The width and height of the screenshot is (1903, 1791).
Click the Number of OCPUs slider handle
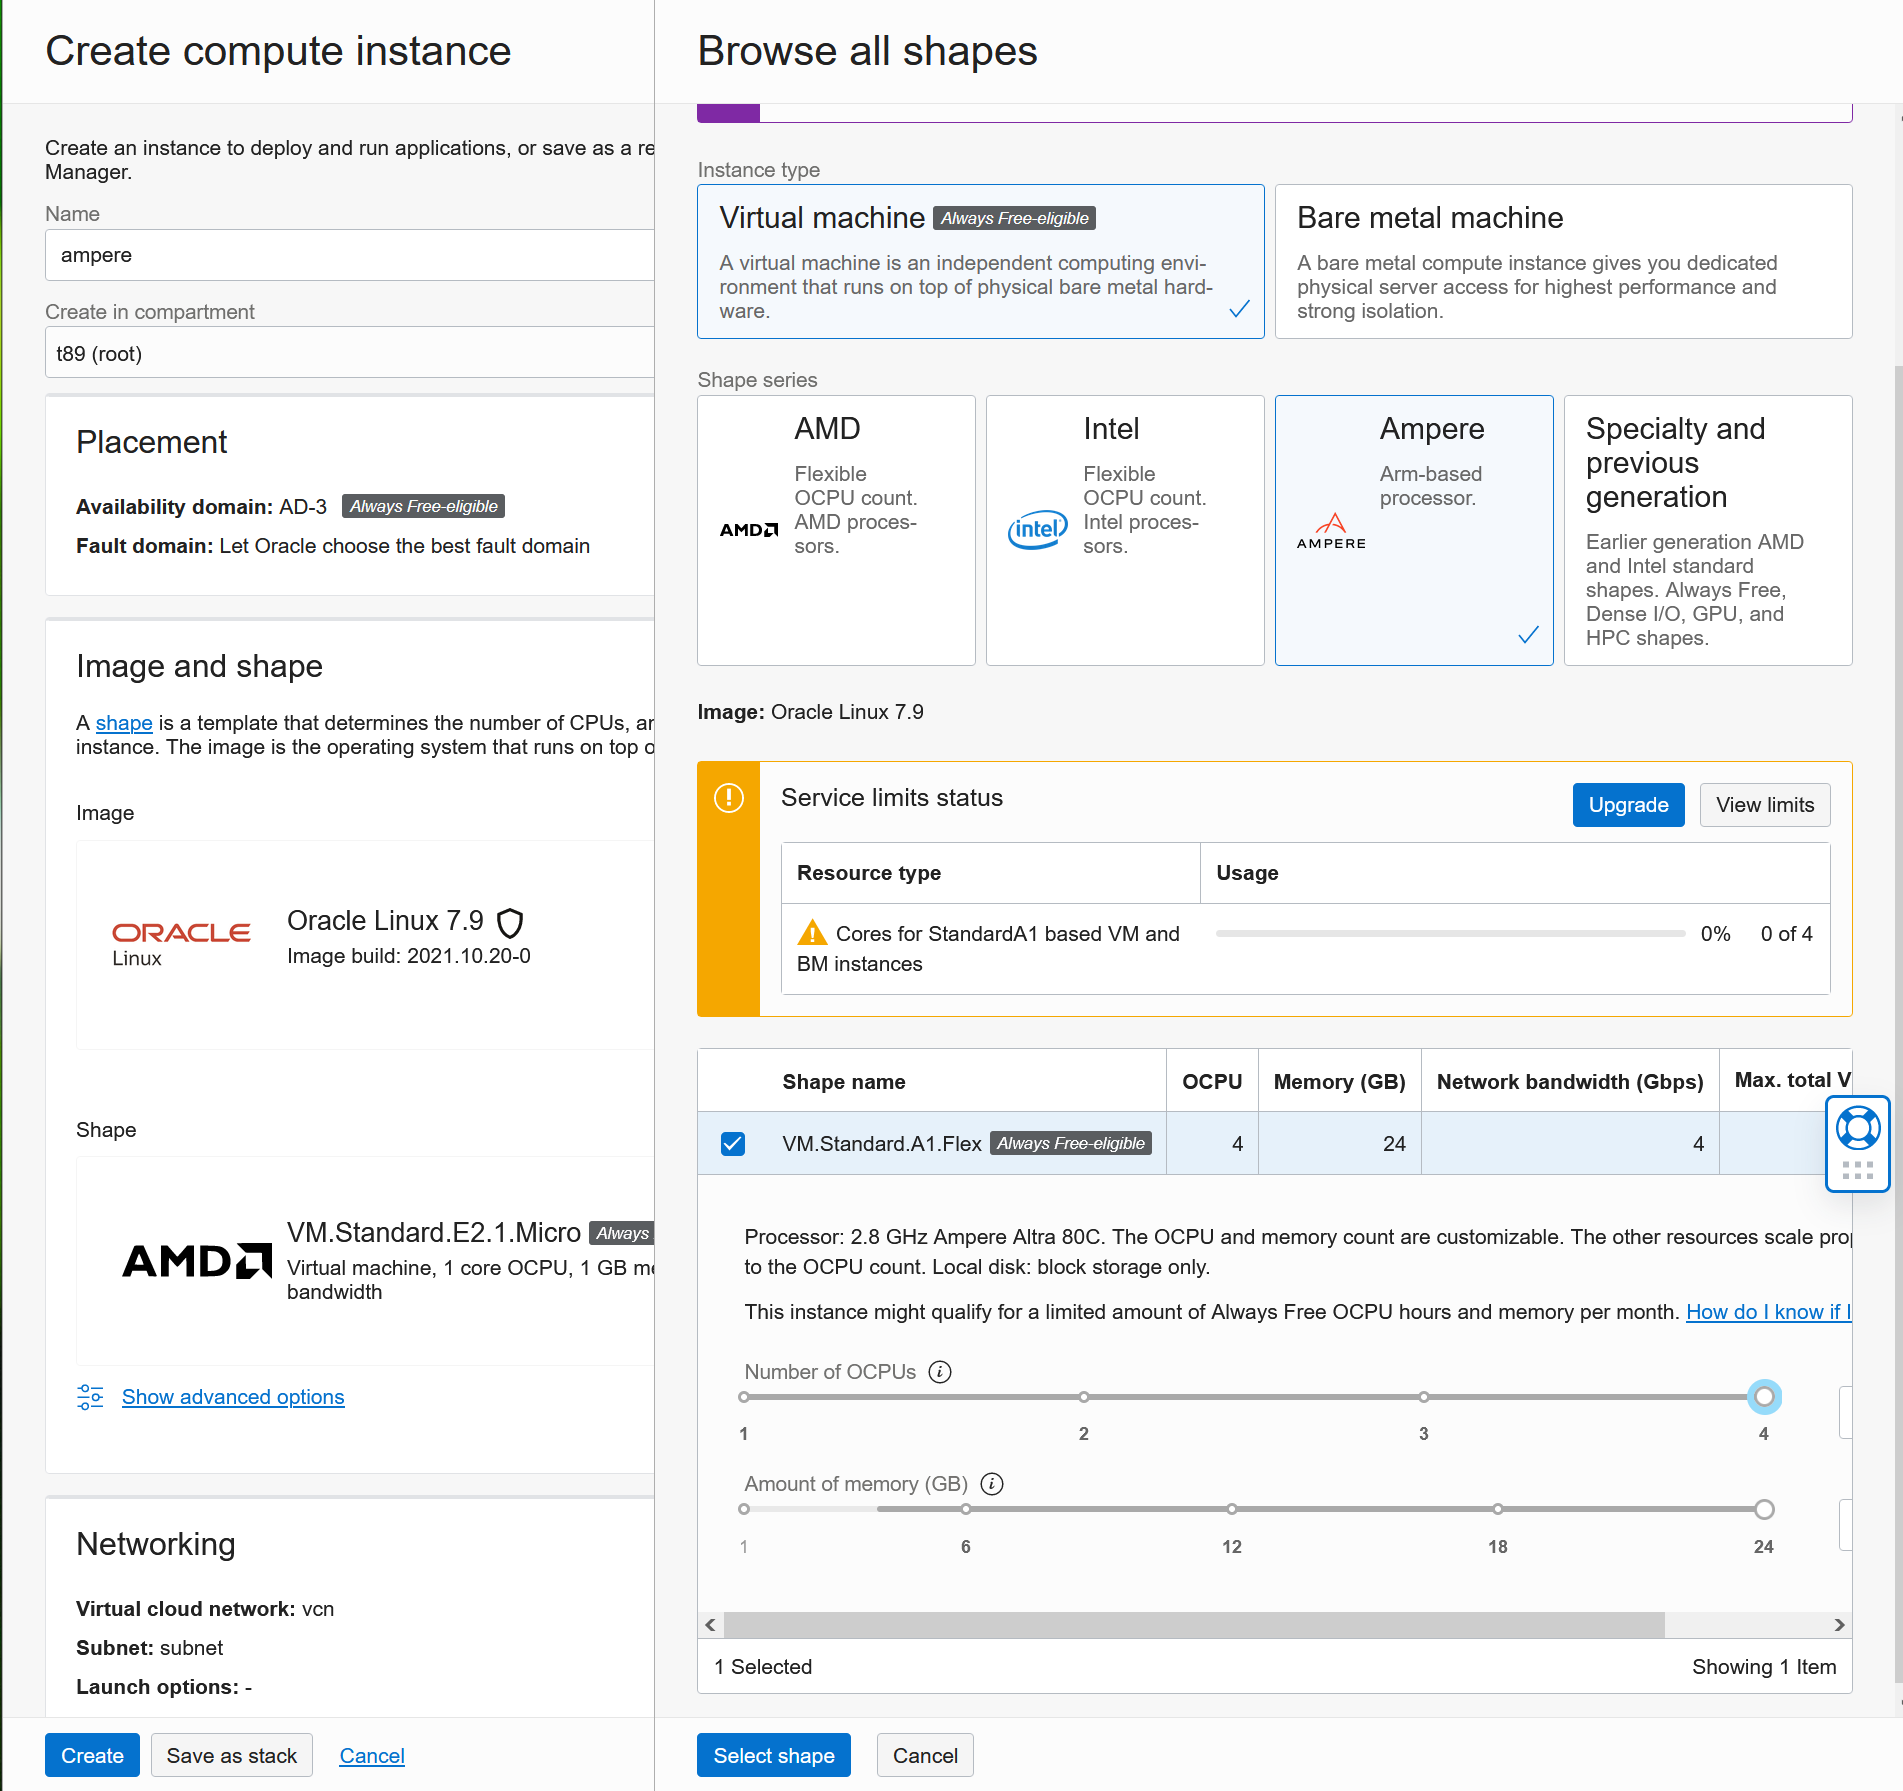(x=1764, y=1397)
